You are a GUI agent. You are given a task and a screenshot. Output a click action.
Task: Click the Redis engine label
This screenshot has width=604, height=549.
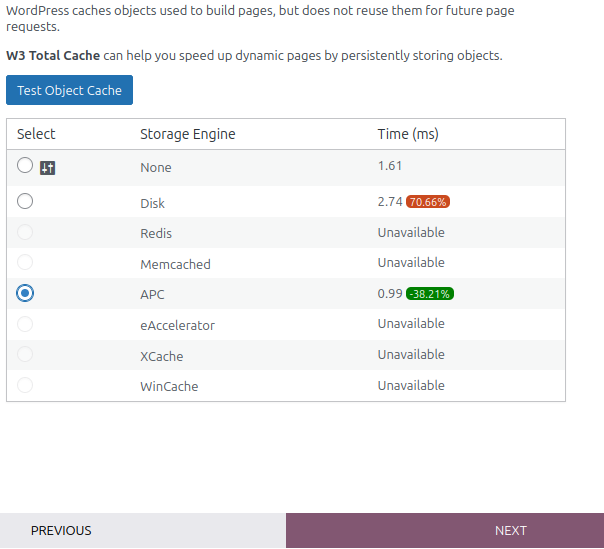(156, 233)
